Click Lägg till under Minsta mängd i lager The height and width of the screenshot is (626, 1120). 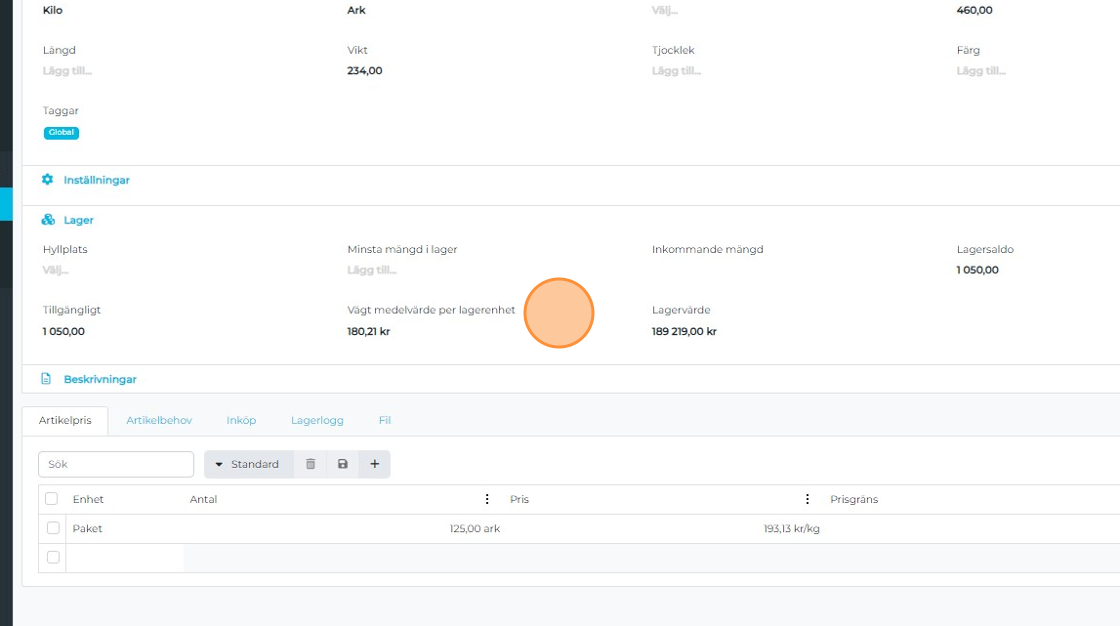pos(372,270)
